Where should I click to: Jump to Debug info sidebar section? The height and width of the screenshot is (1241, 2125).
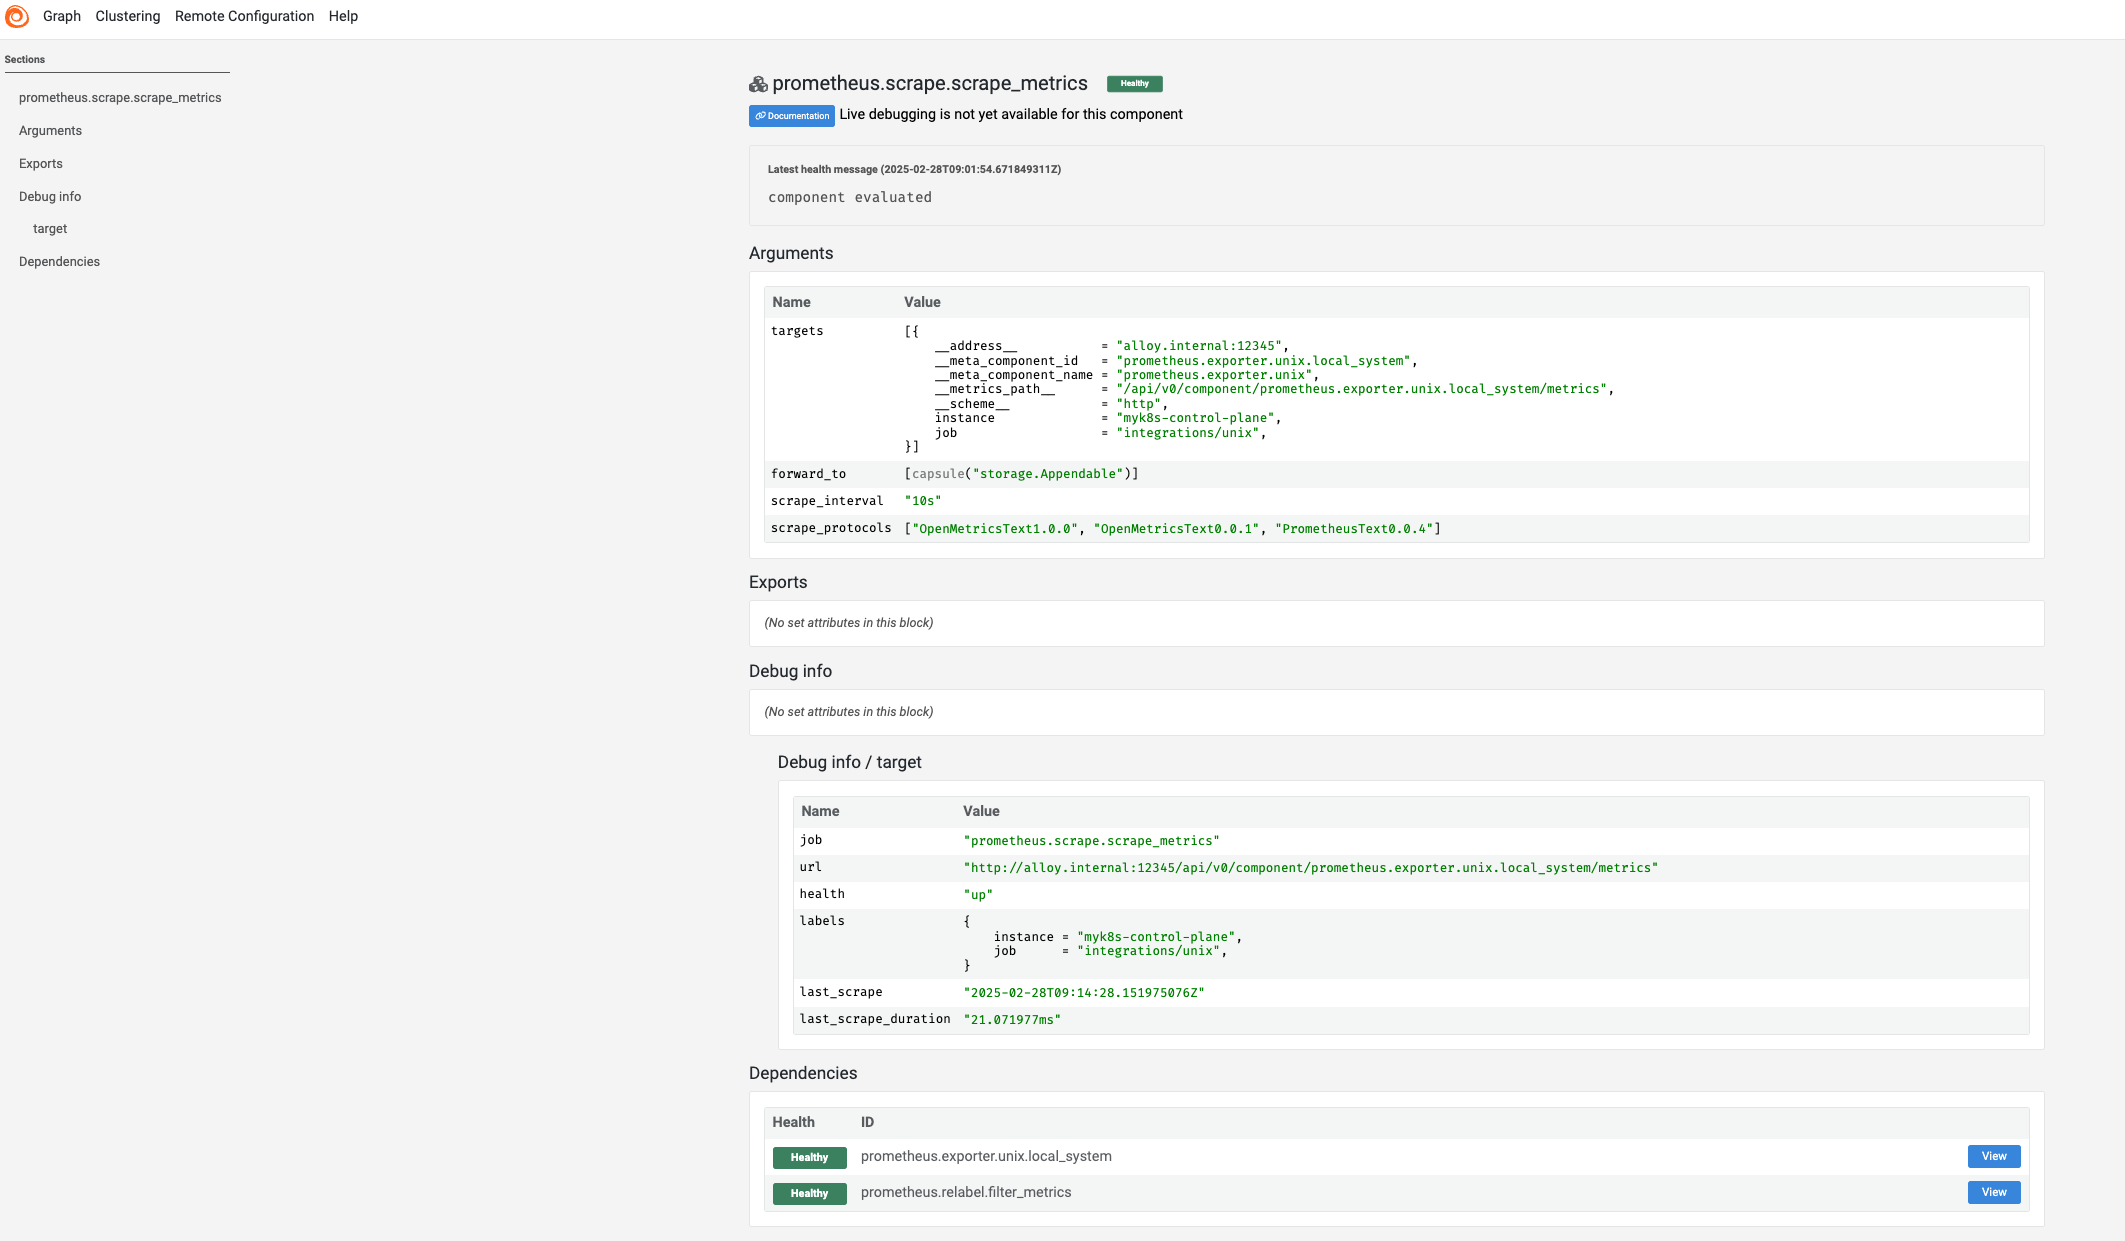pos(50,197)
